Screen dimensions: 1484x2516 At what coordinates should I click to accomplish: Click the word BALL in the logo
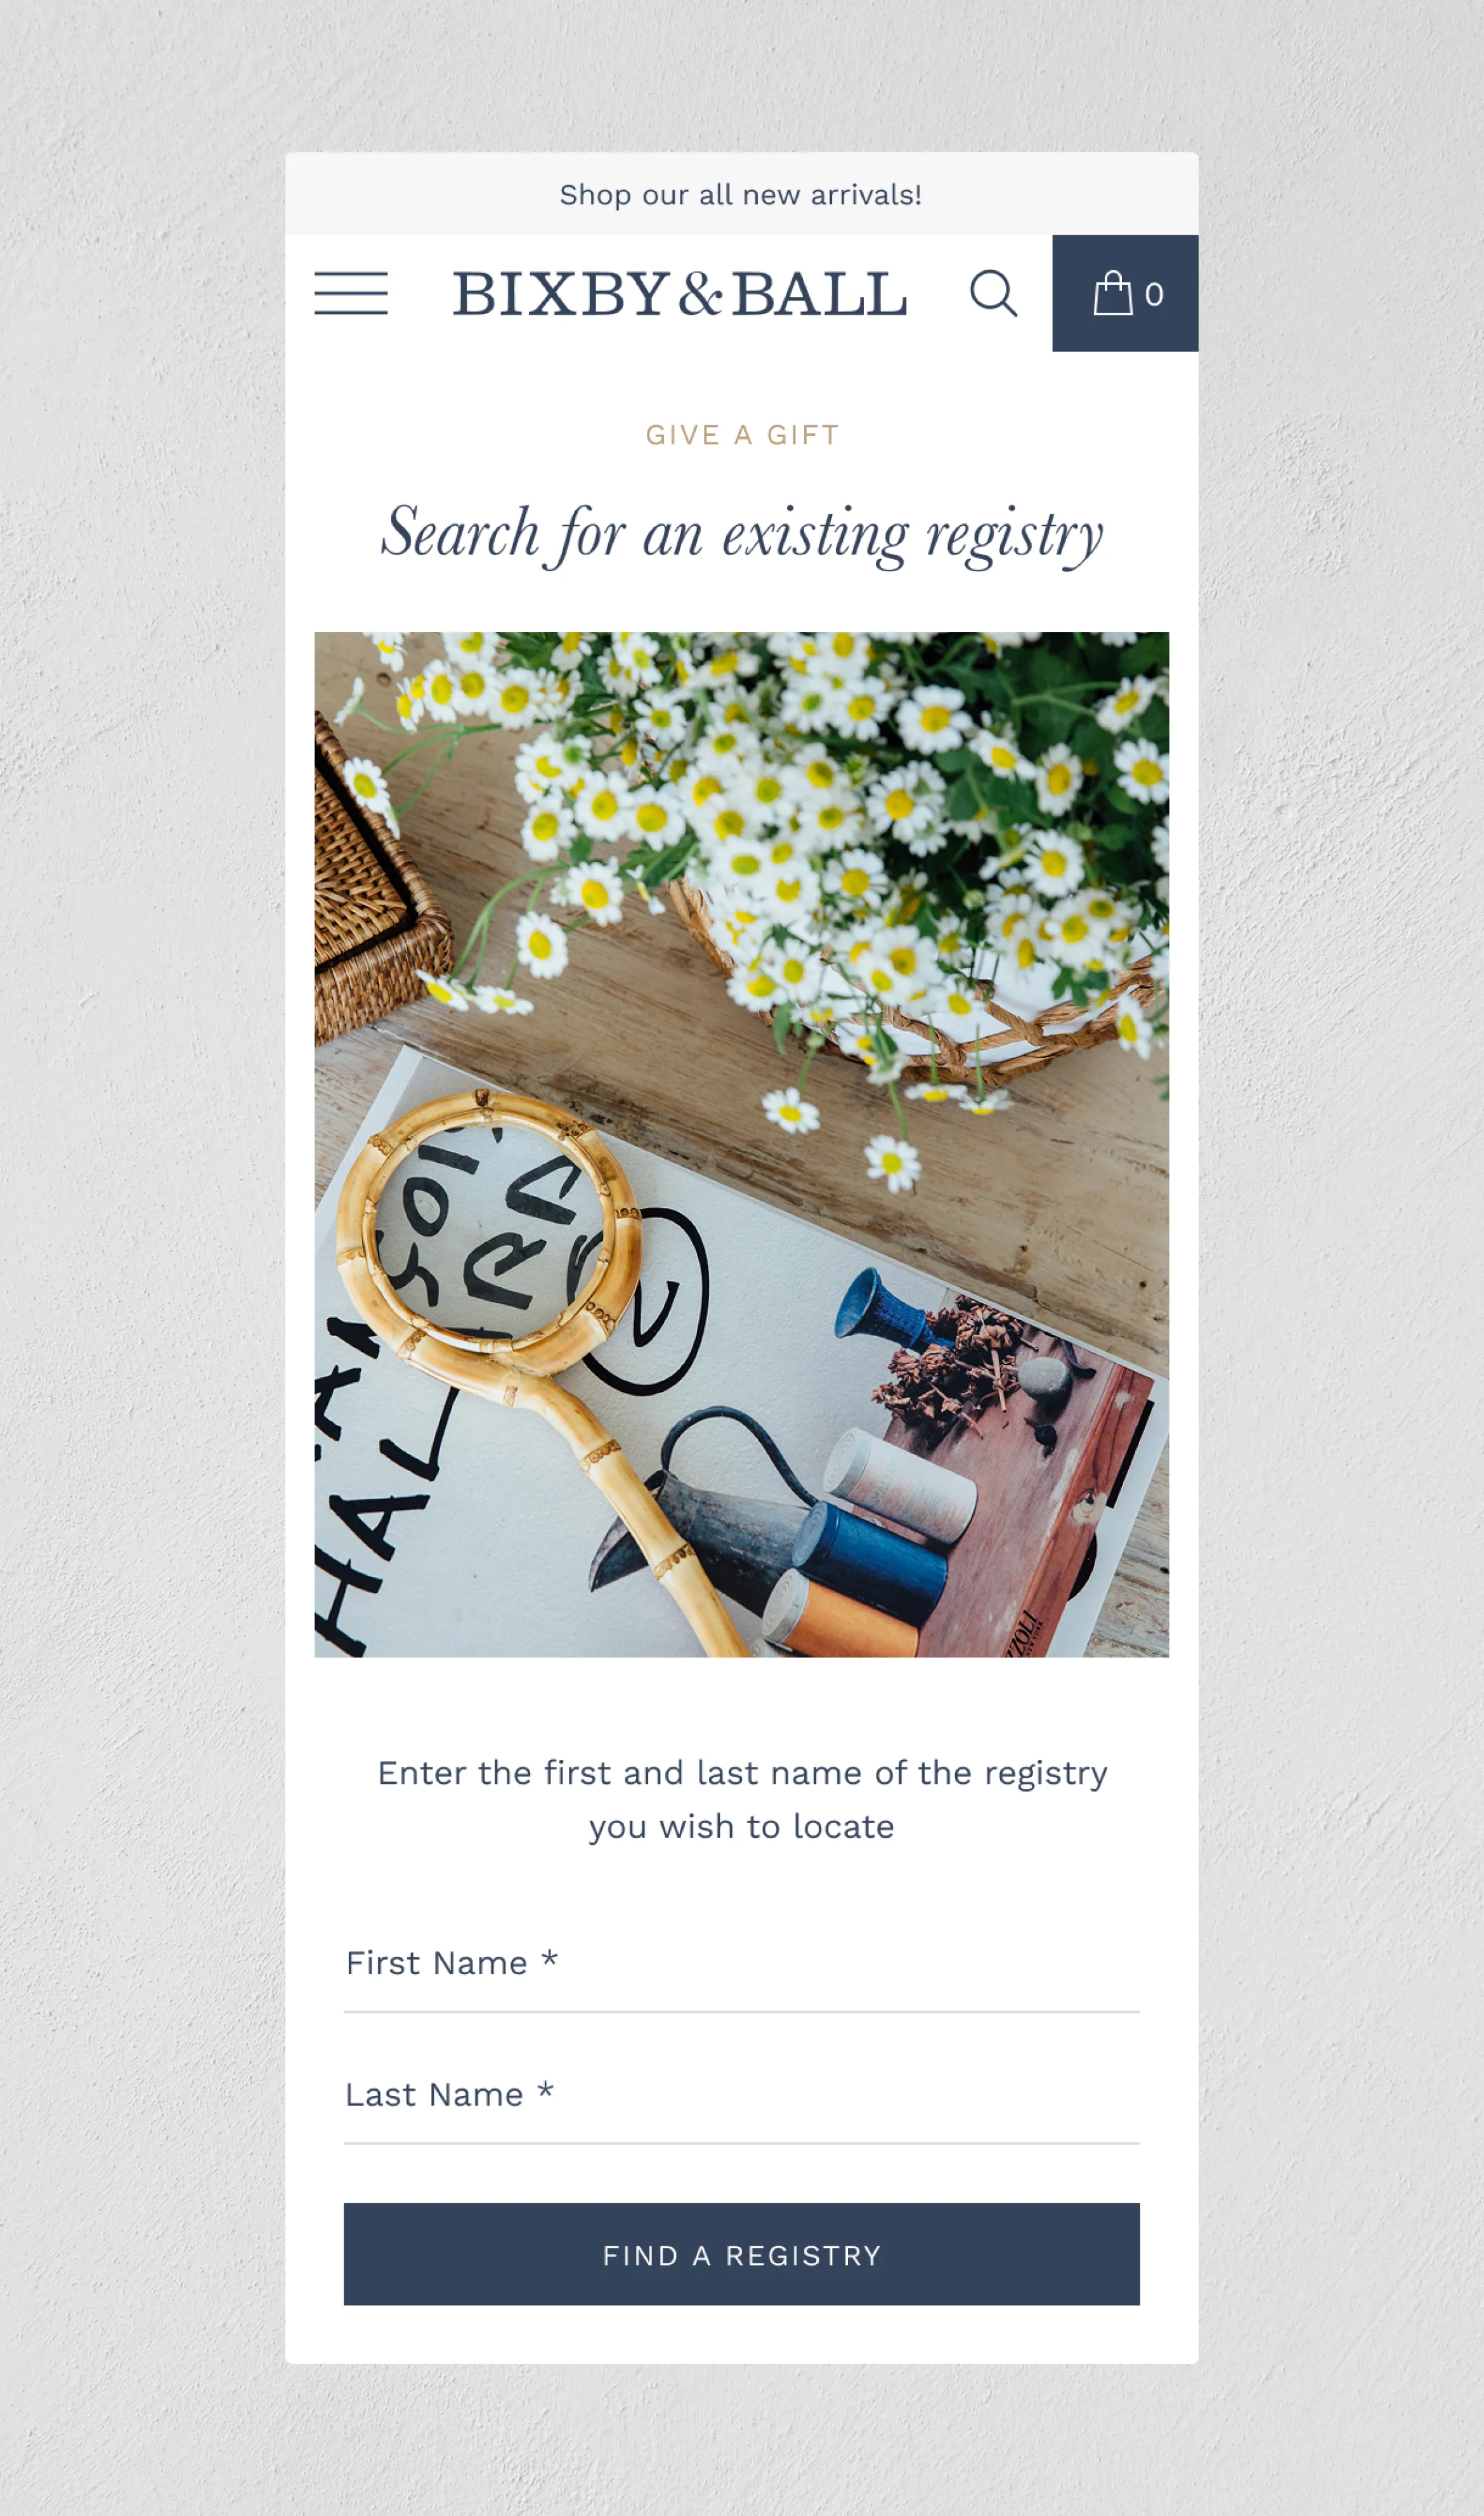pos(819,294)
